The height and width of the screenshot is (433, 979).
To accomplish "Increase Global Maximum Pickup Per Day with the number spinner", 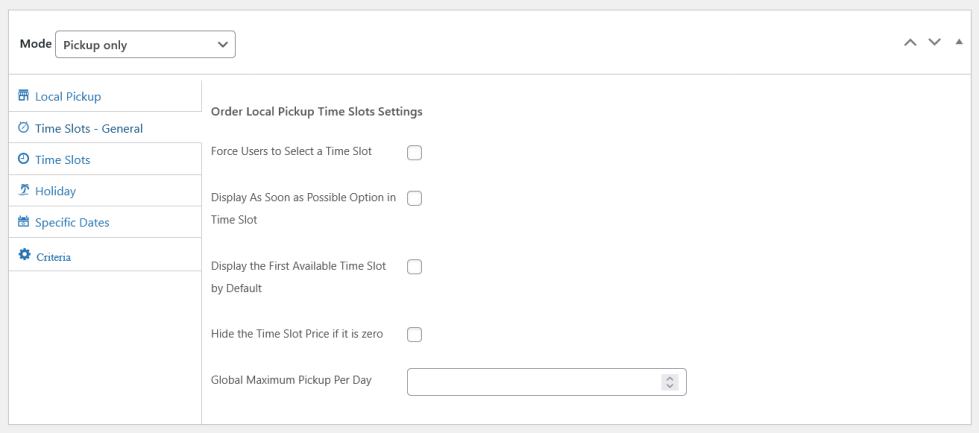I will coord(669,378).
